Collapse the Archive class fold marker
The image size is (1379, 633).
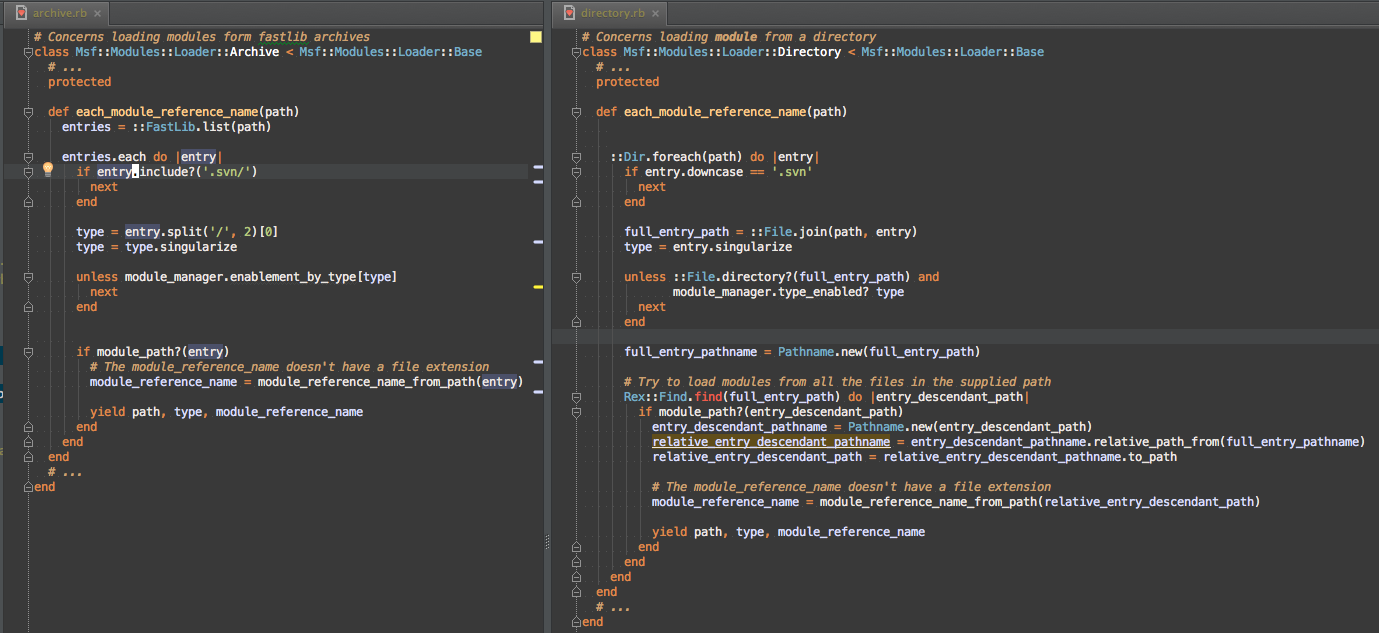[x=28, y=52]
